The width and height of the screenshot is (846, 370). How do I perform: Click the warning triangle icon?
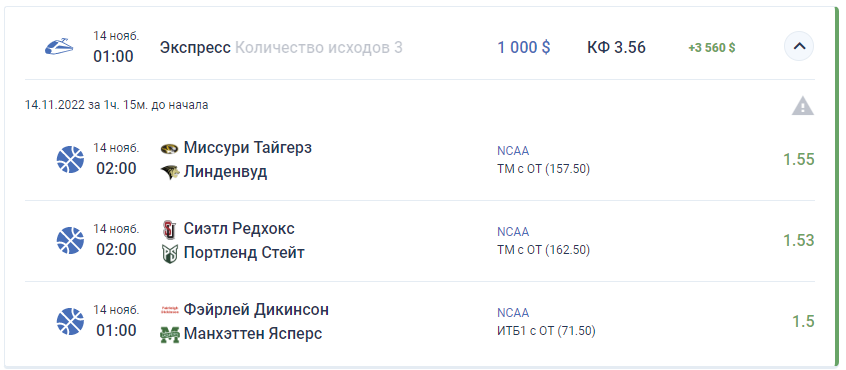tap(802, 106)
